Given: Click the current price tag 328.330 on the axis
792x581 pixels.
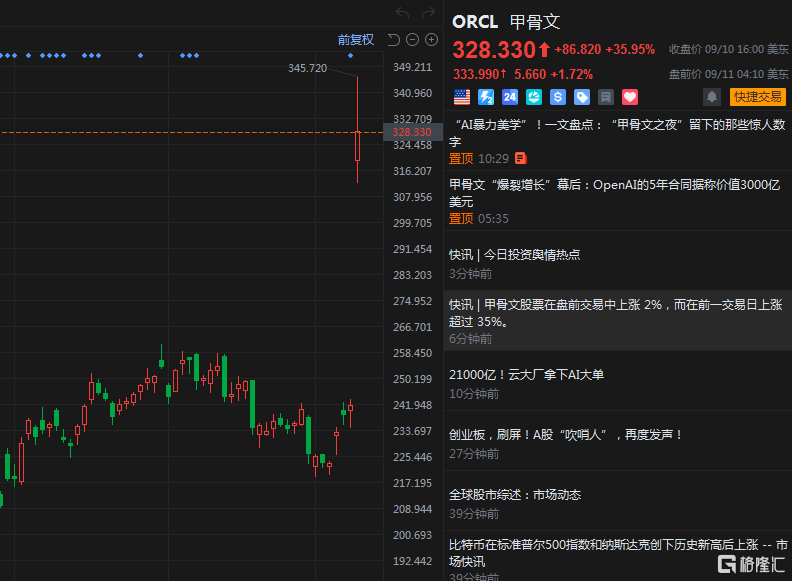Looking at the screenshot, I should [412, 132].
